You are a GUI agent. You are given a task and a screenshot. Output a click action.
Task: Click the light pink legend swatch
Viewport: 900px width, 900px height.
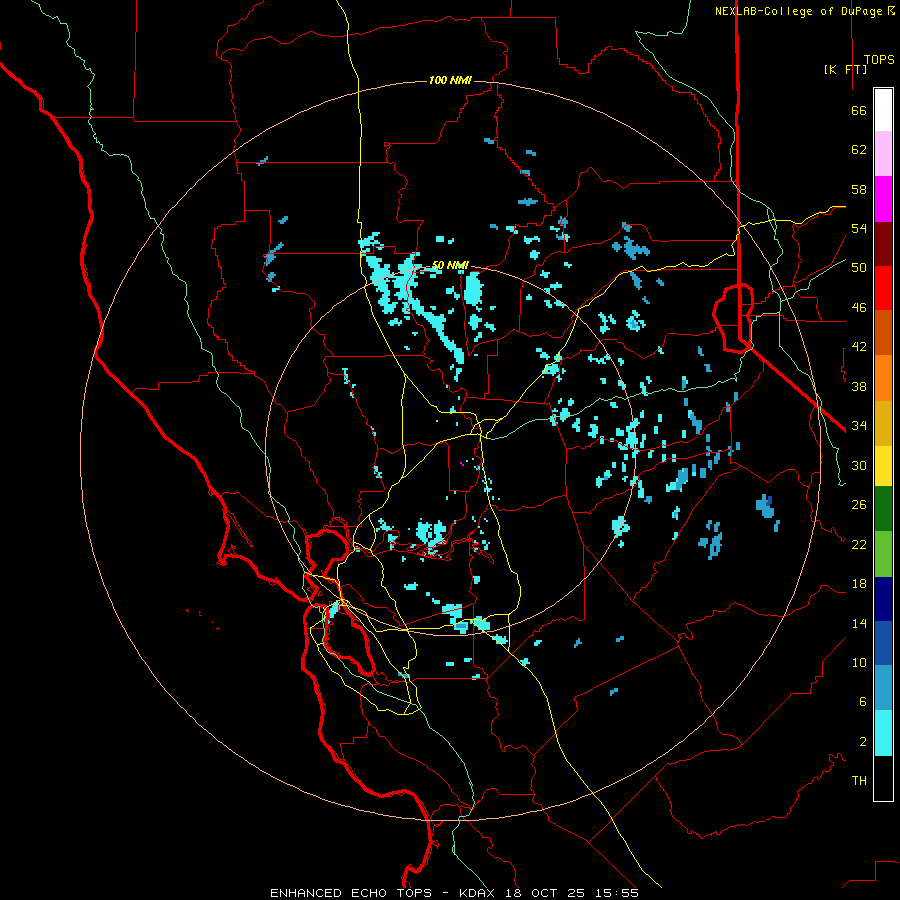coord(883,154)
